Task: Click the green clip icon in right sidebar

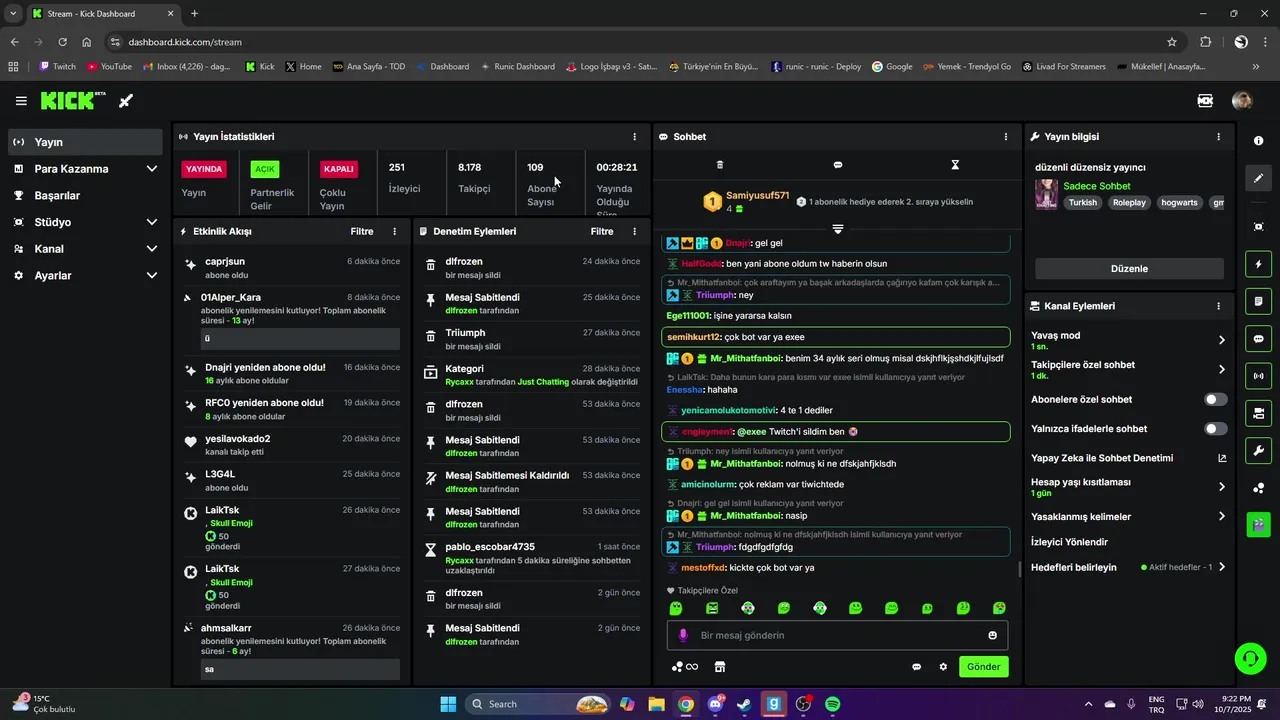Action: 1259,524
